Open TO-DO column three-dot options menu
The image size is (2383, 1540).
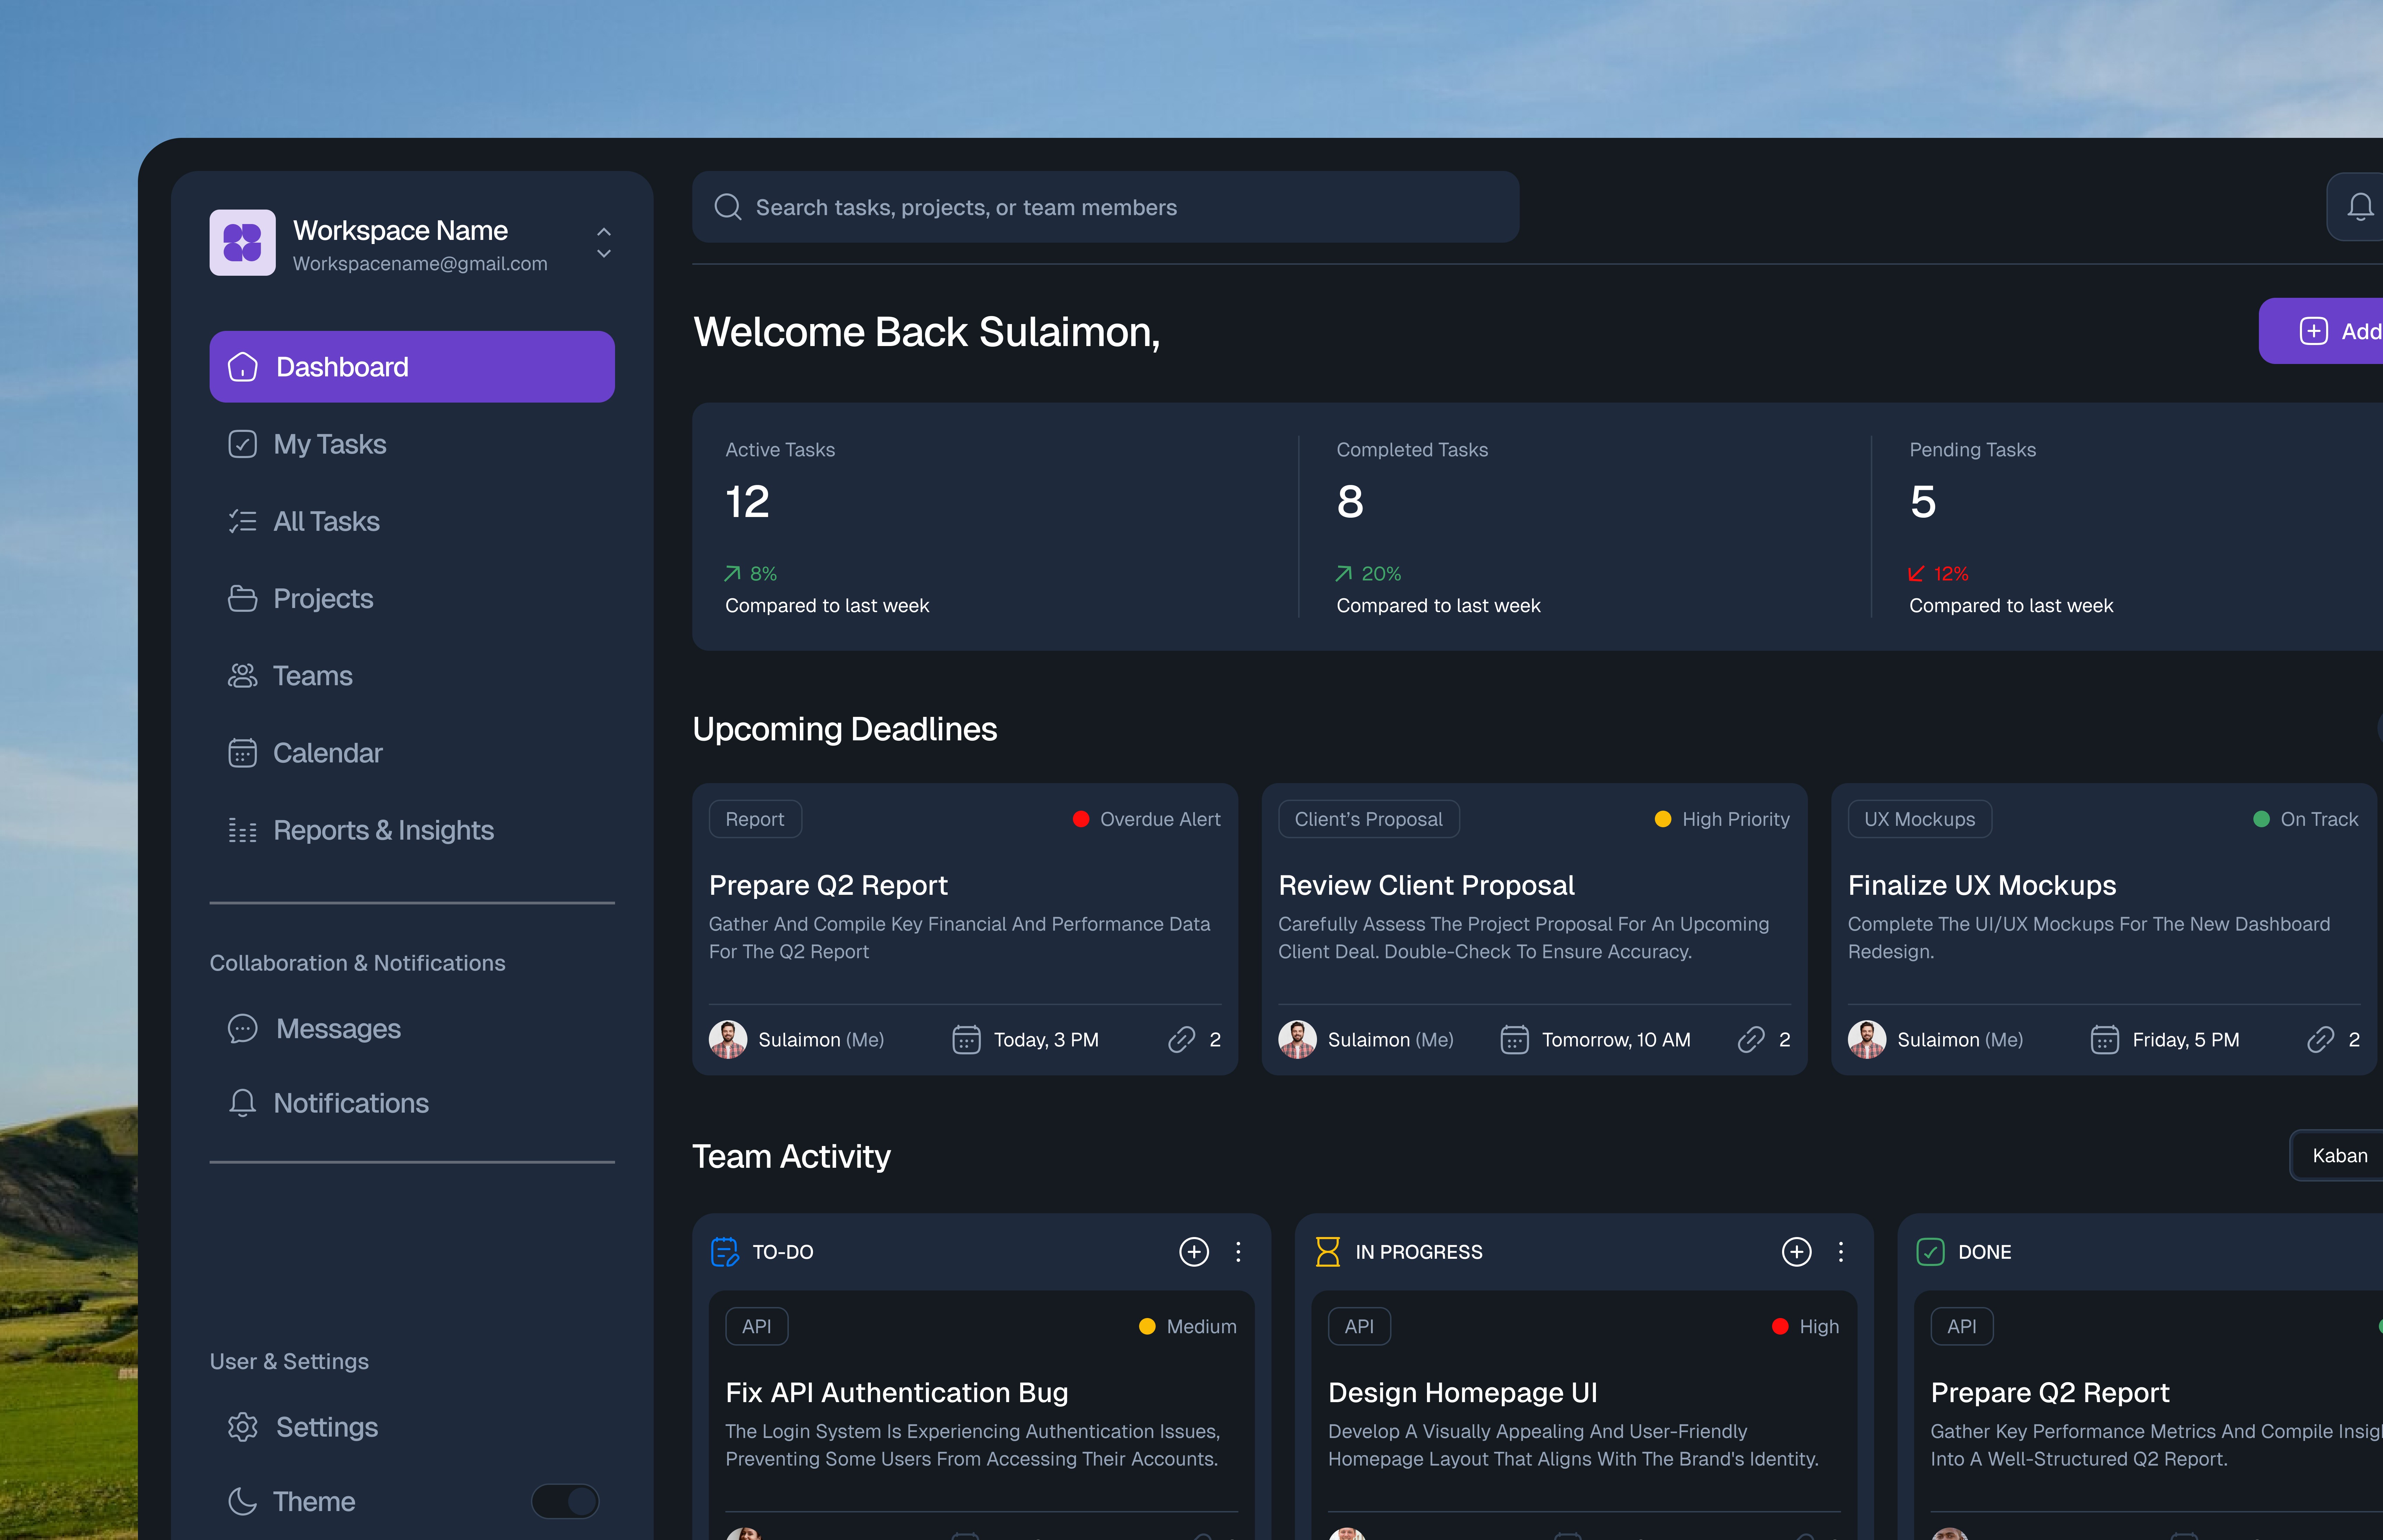[1238, 1252]
